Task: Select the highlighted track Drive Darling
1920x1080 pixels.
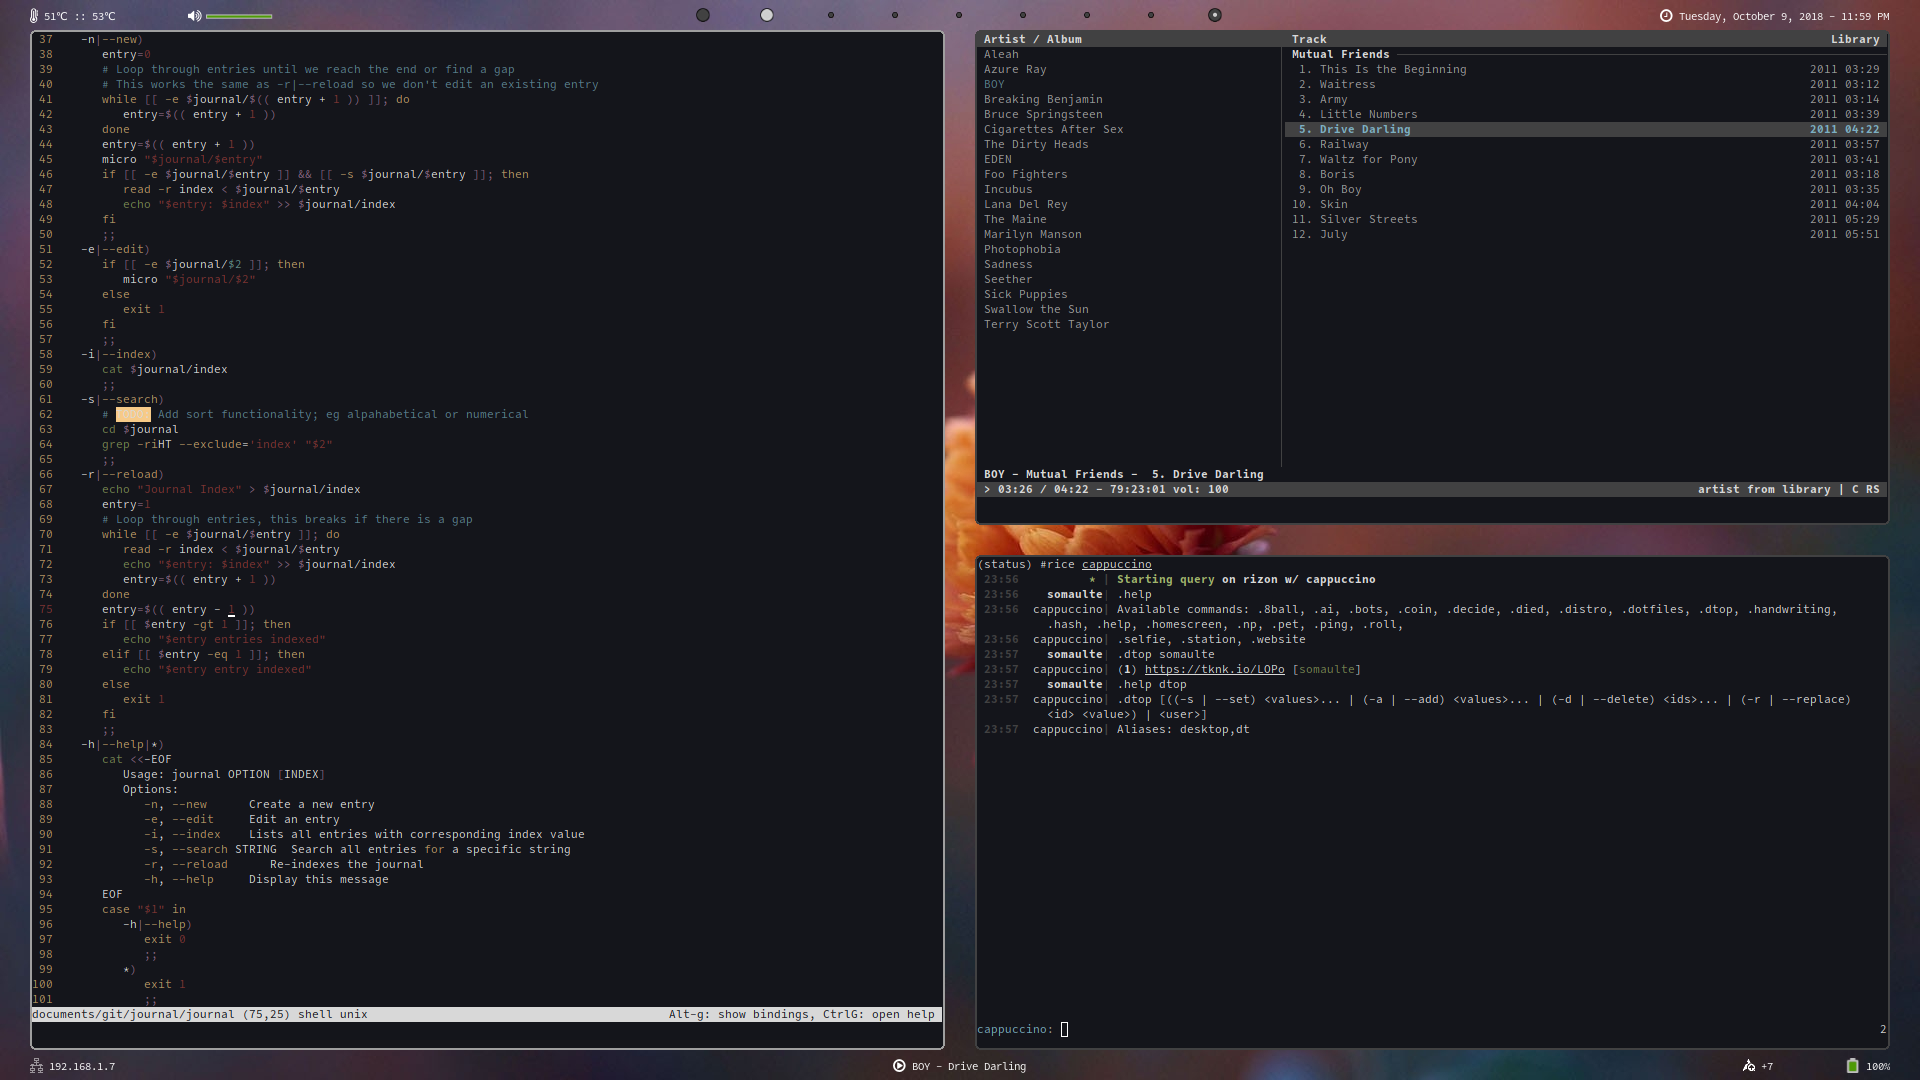Action: [1586, 129]
